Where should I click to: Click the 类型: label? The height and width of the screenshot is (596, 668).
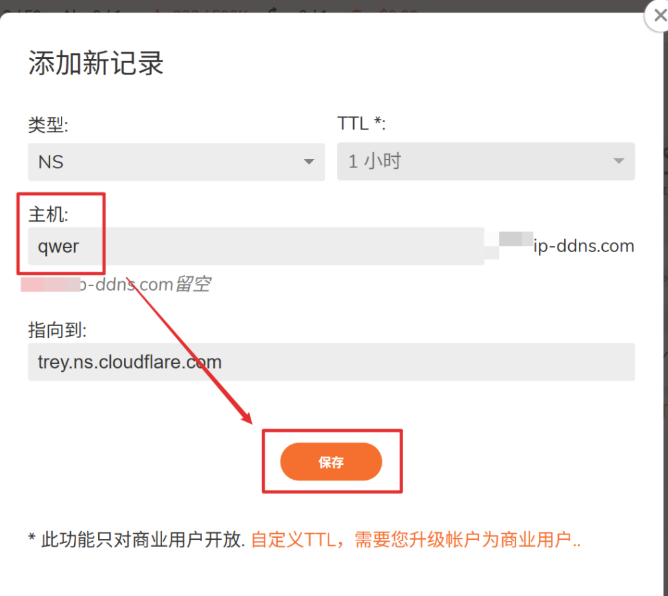tap(48, 125)
